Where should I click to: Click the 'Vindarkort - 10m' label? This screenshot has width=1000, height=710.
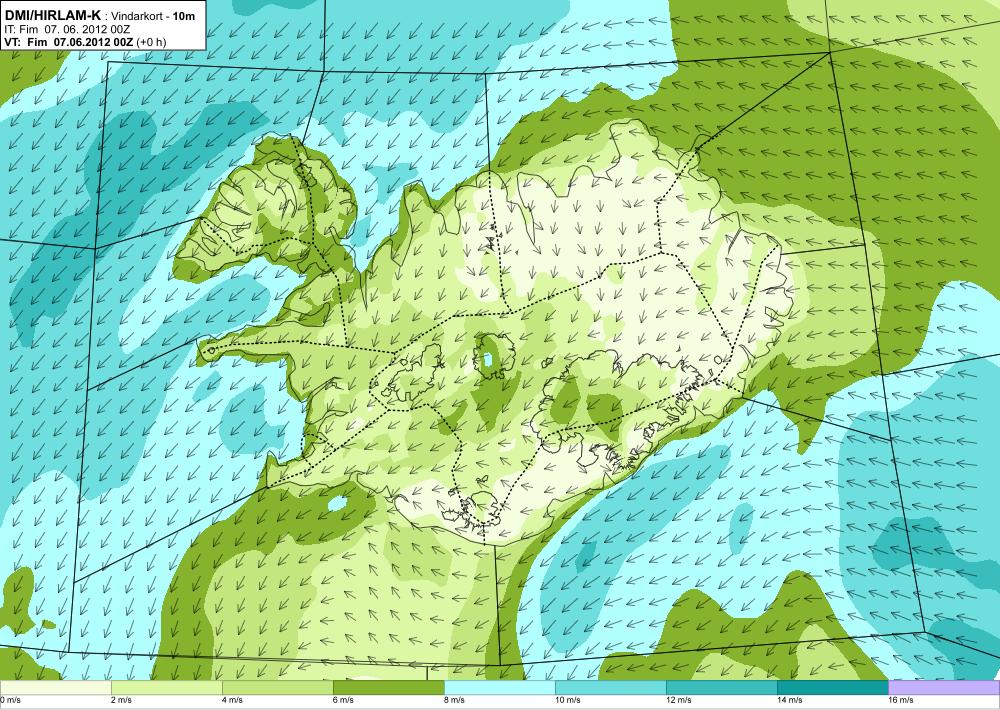click(x=154, y=17)
